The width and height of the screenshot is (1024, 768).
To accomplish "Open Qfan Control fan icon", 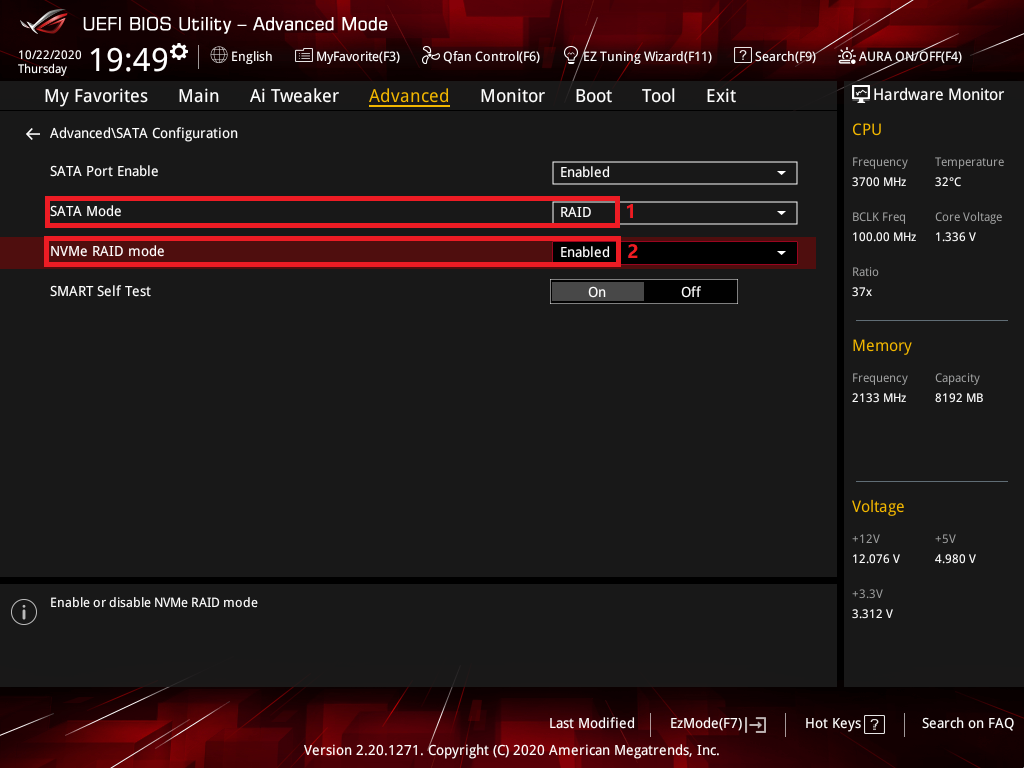I will point(430,56).
